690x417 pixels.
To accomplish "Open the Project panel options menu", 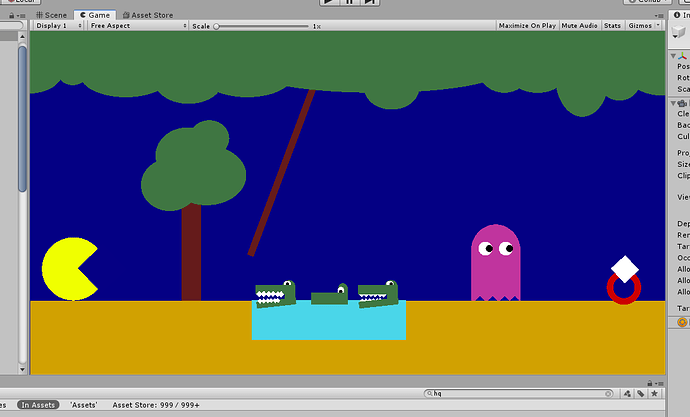I will pos(659,384).
